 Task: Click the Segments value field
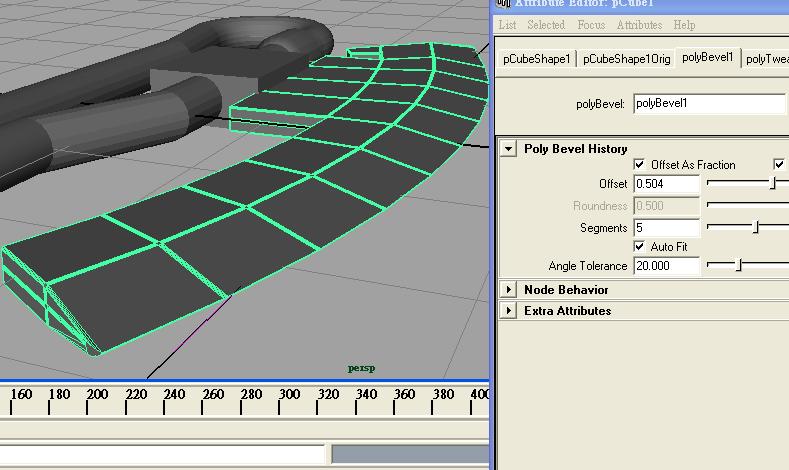(666, 228)
